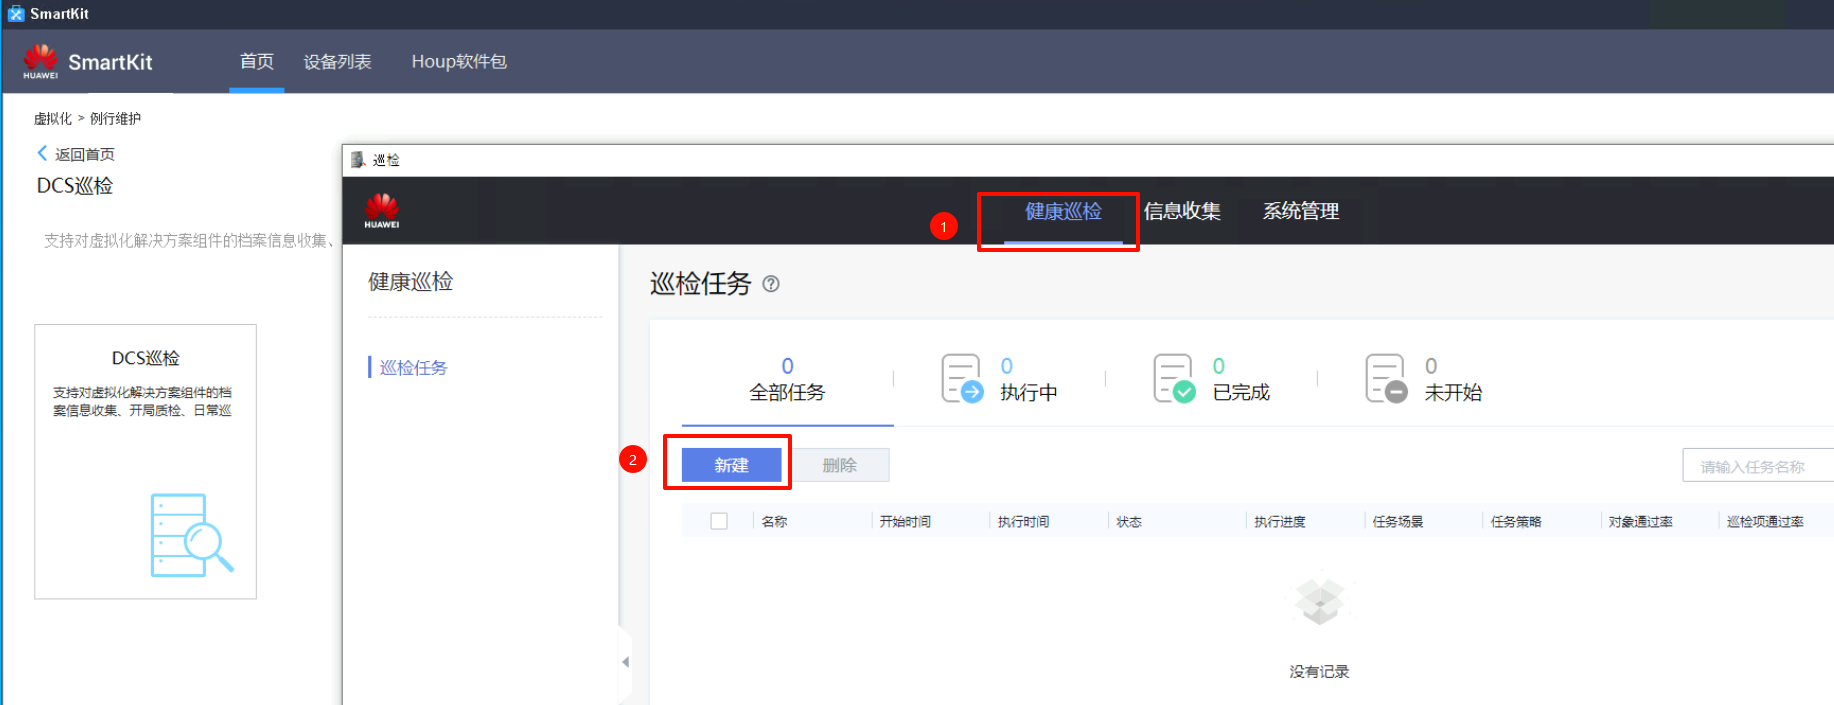
Task: Click the 已完成 task status icon
Action: [1174, 379]
